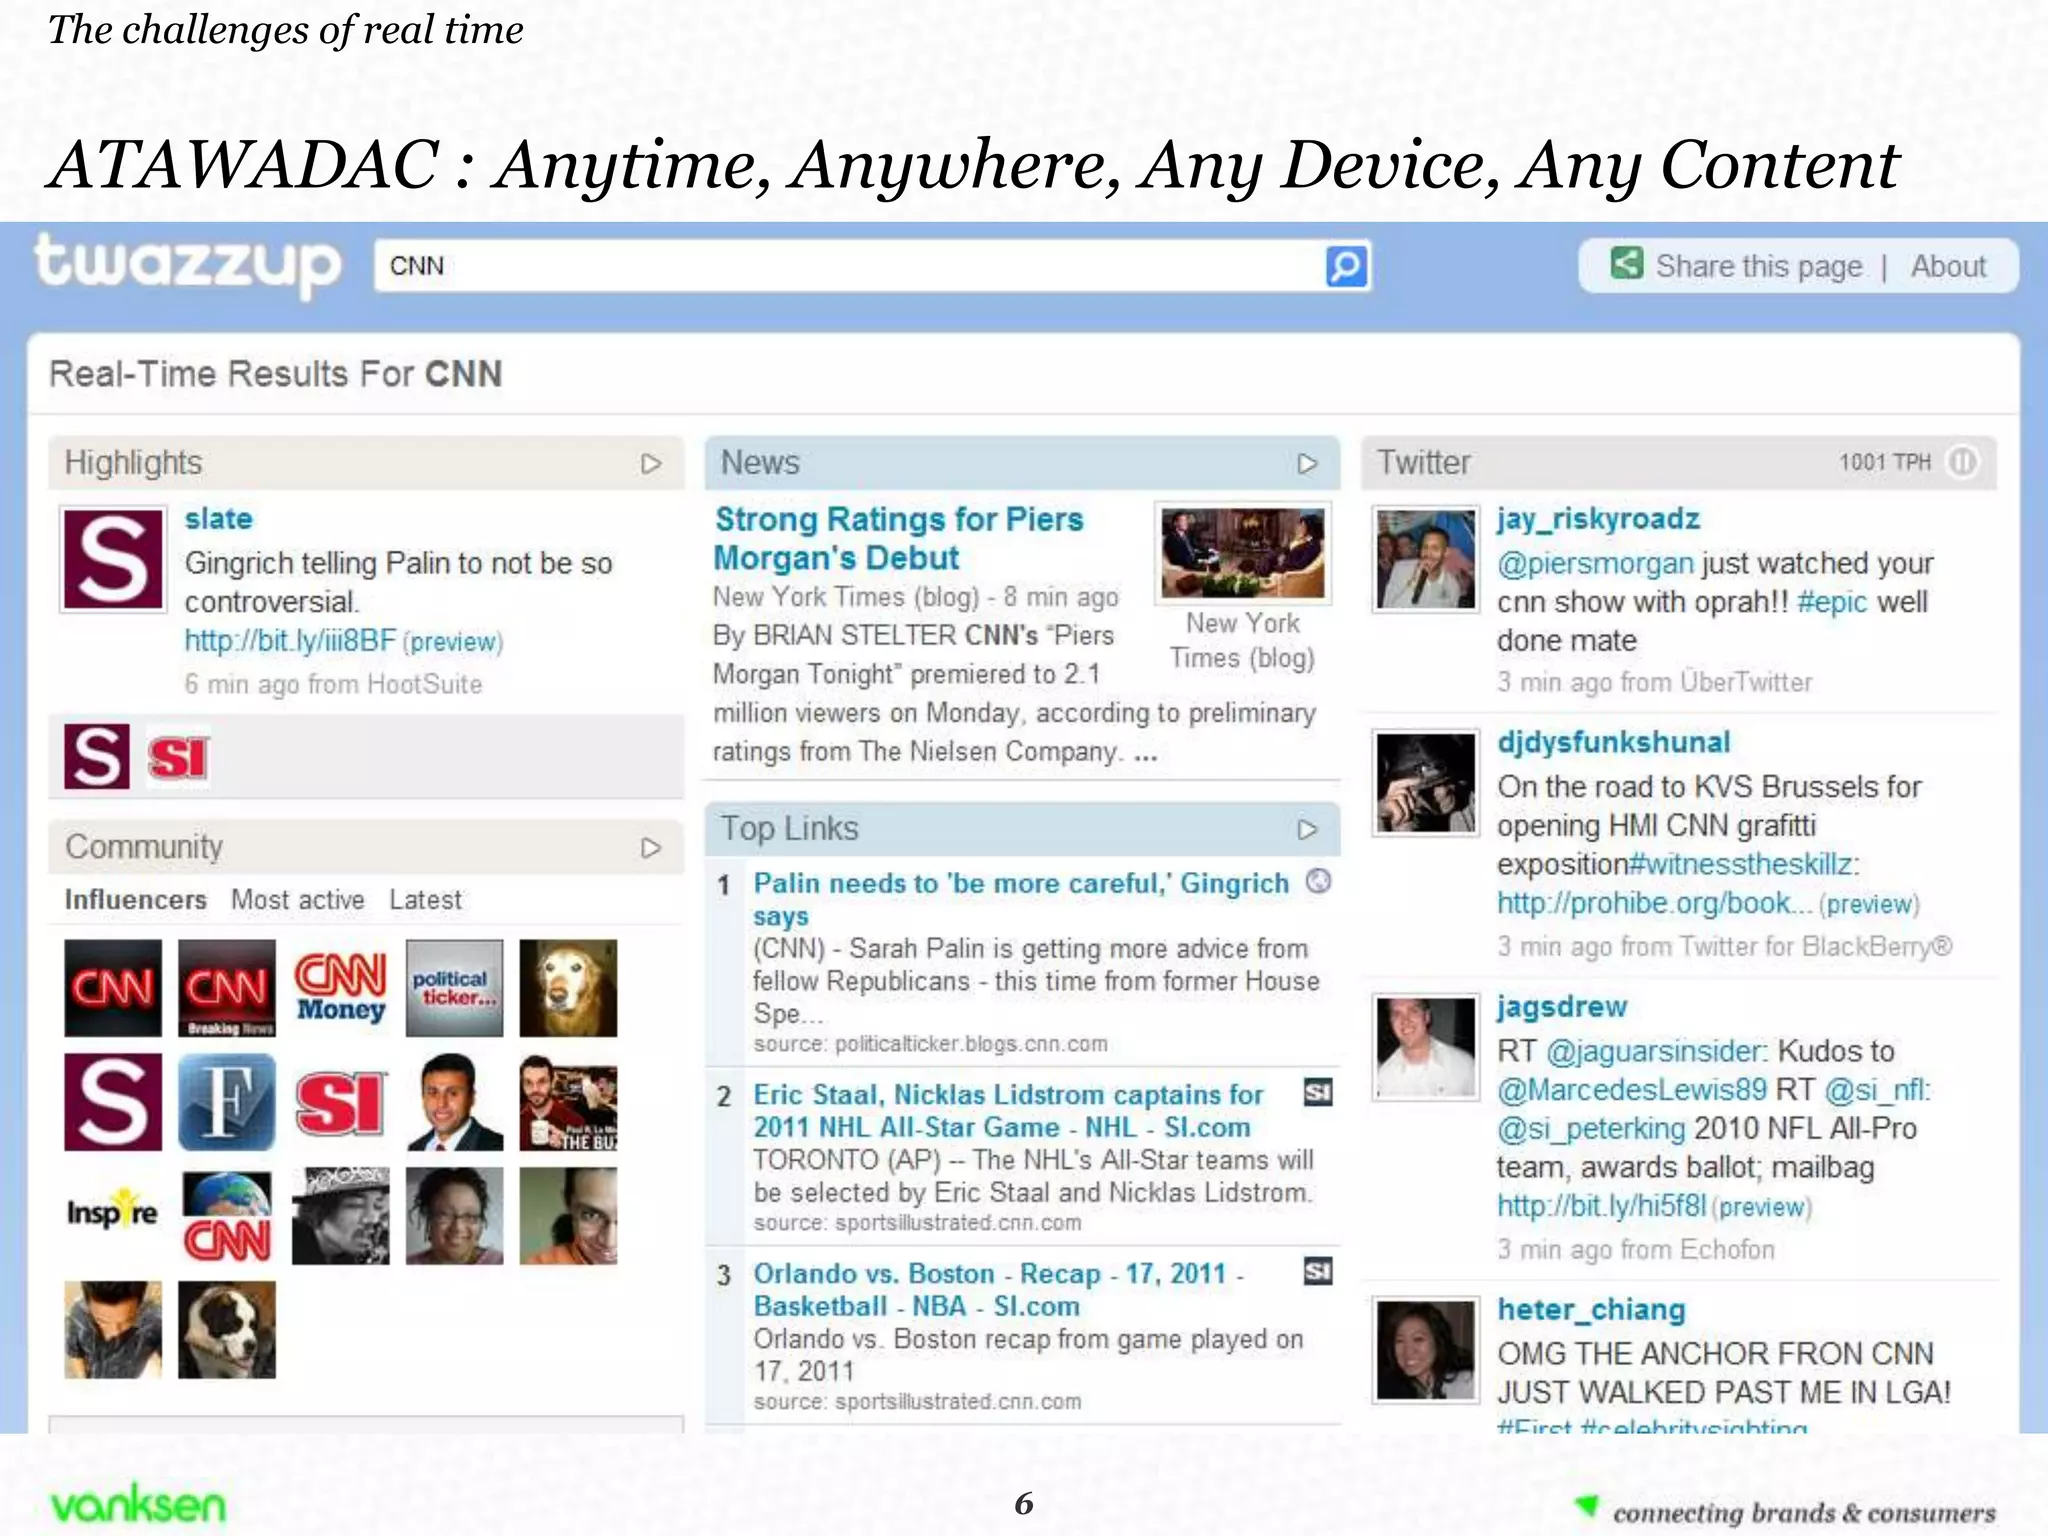The image size is (2048, 1536).
Task: Open the bit.ly/hi5f8l link
Action: 1601,1206
